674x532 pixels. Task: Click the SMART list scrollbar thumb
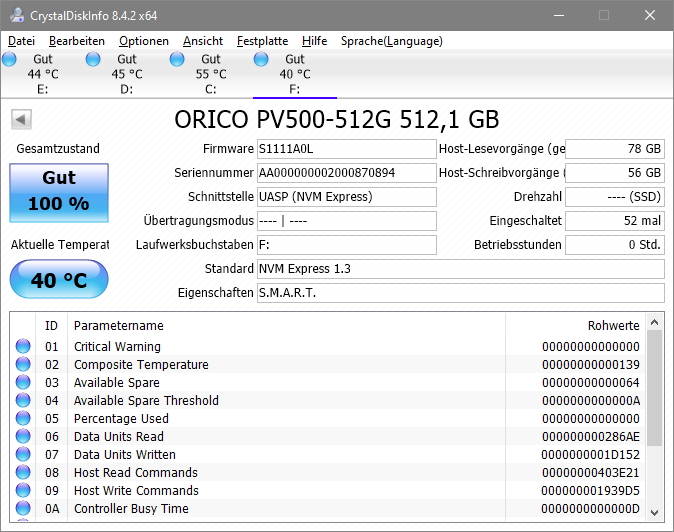[x=654, y=388]
